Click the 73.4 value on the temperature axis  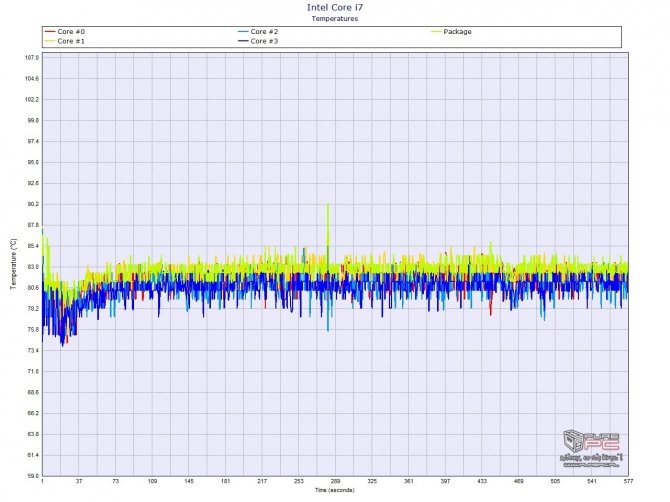(32, 351)
